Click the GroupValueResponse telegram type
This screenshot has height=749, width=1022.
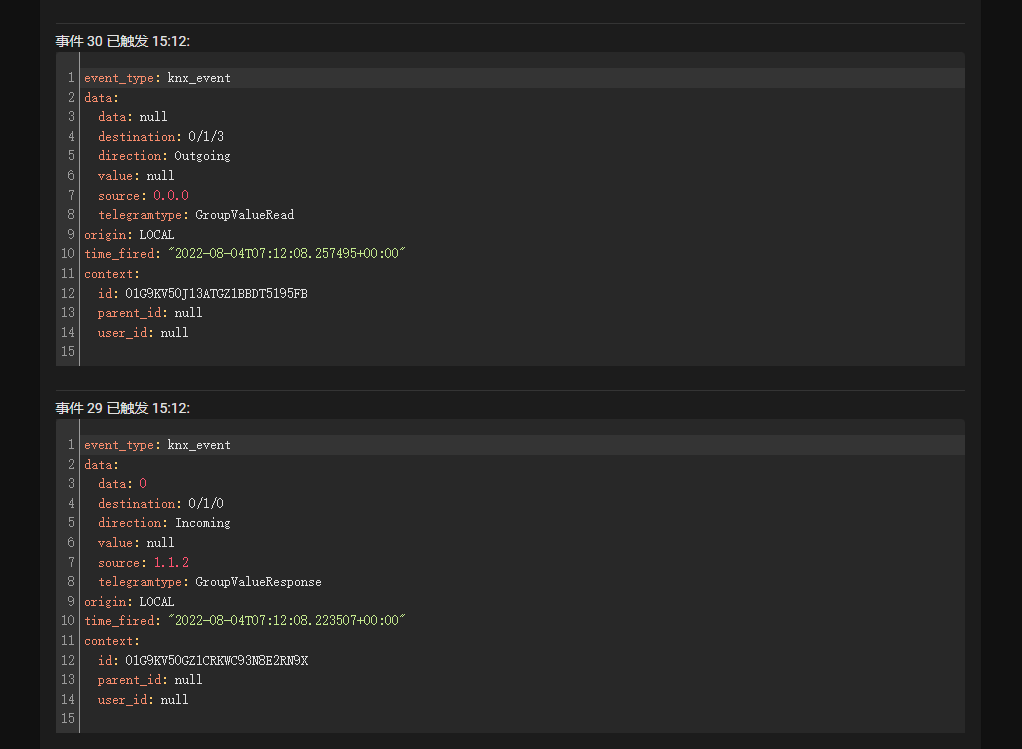click(x=258, y=582)
